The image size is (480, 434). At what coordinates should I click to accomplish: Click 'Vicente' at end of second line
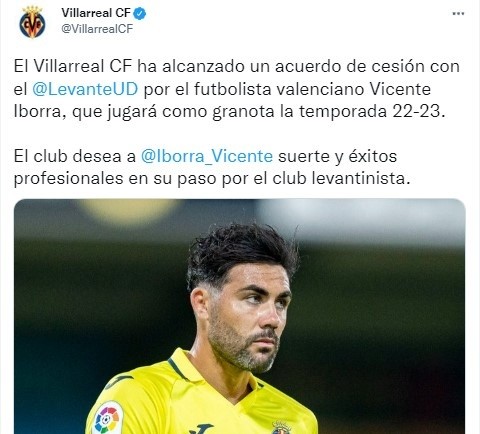coord(400,89)
